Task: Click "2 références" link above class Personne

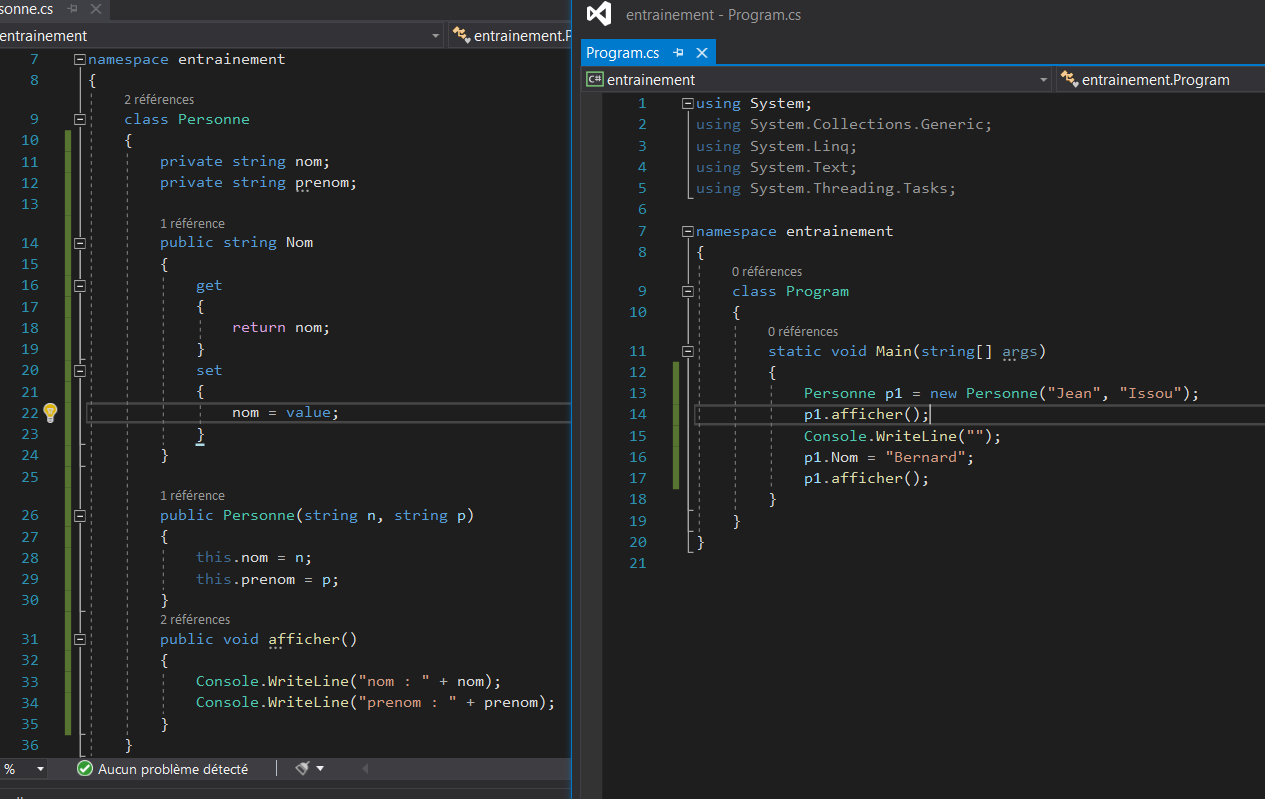Action: click(159, 100)
